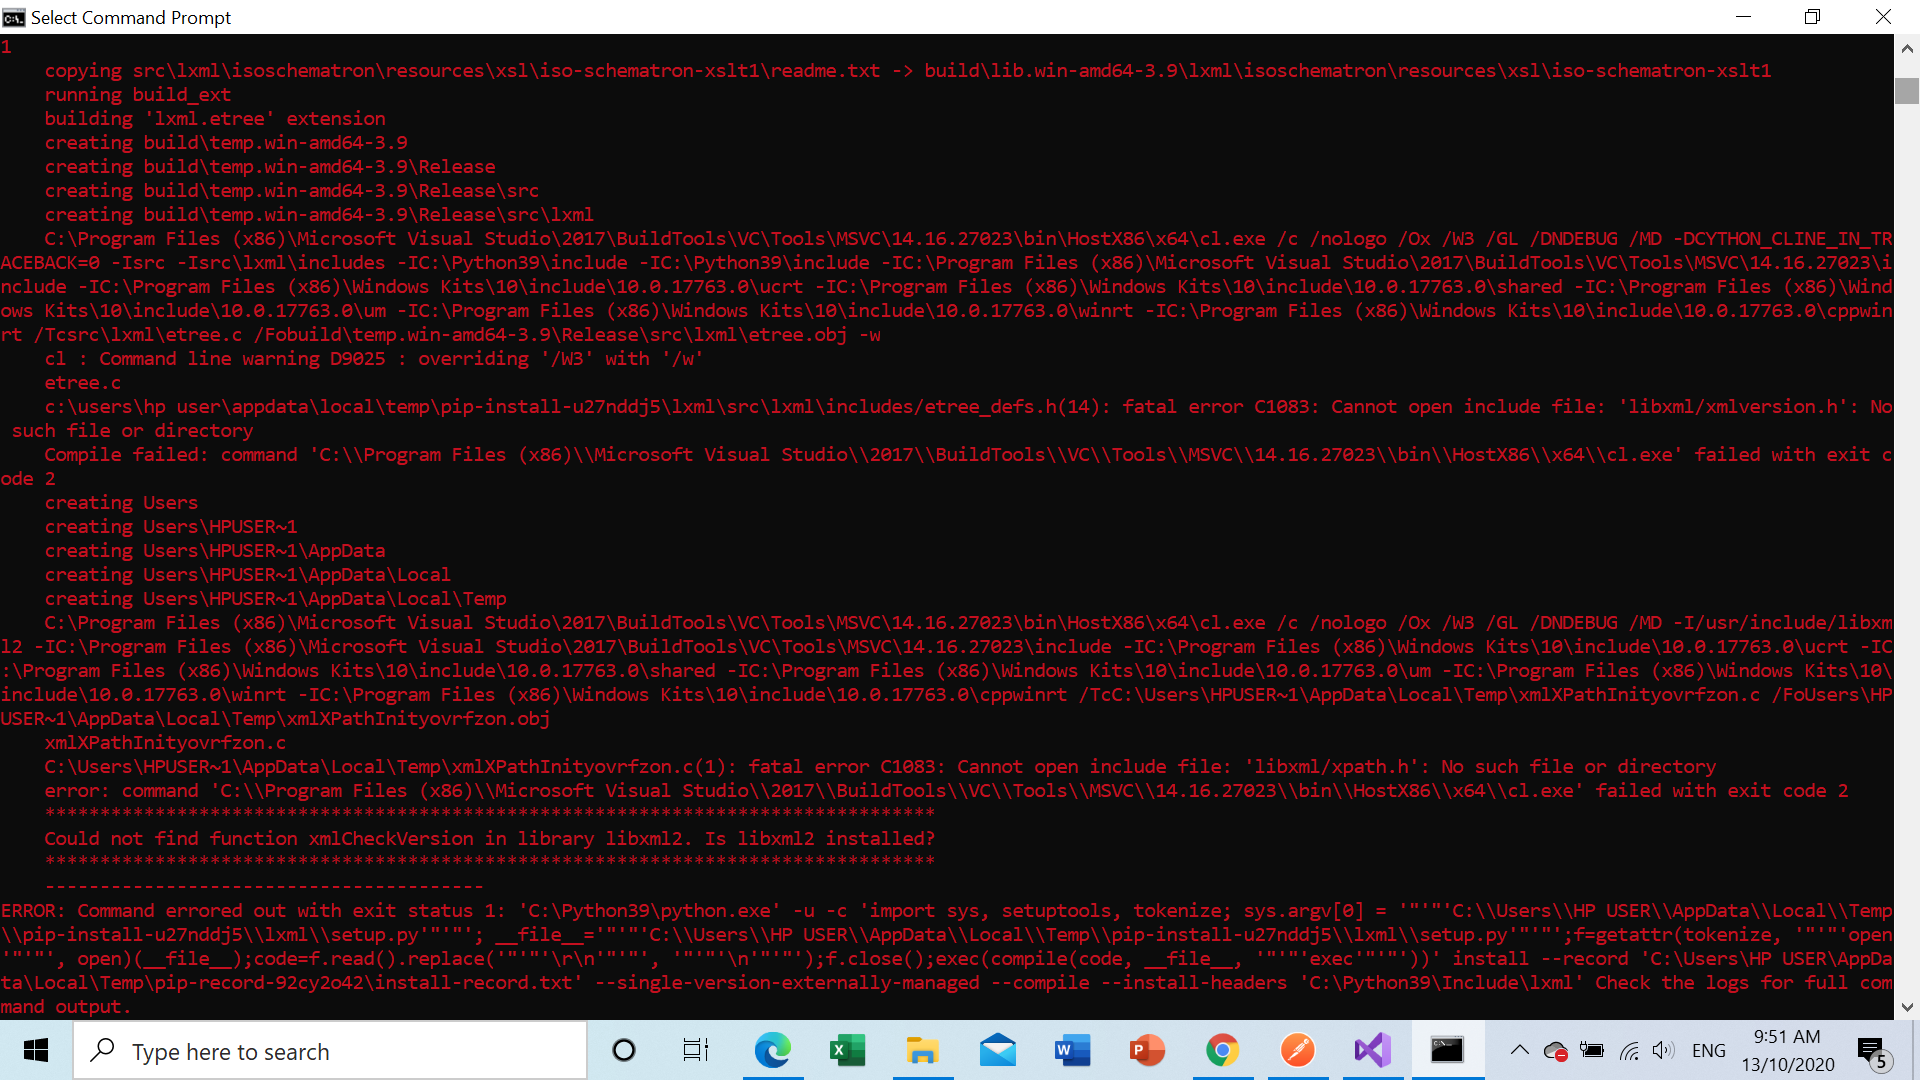The width and height of the screenshot is (1920, 1080).
Task: Open Visual Studio from the taskbar
Action: [1372, 1050]
